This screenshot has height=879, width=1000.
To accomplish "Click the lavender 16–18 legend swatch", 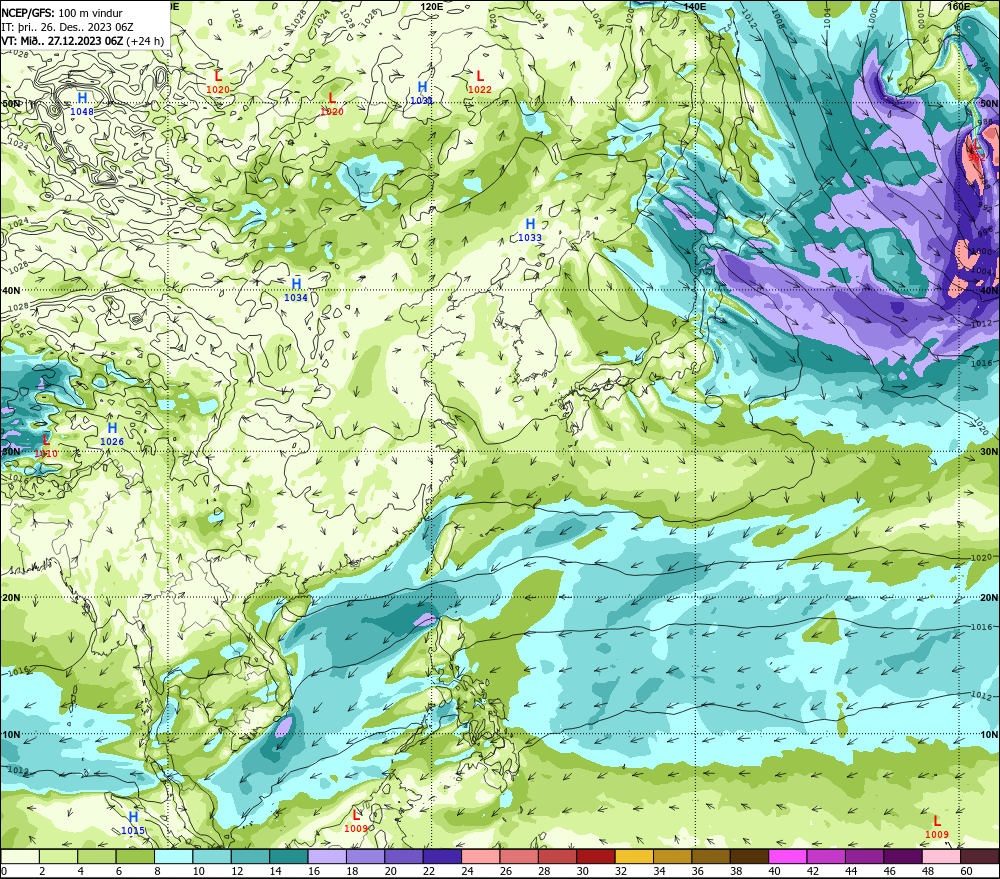I will pyautogui.click(x=327, y=856).
